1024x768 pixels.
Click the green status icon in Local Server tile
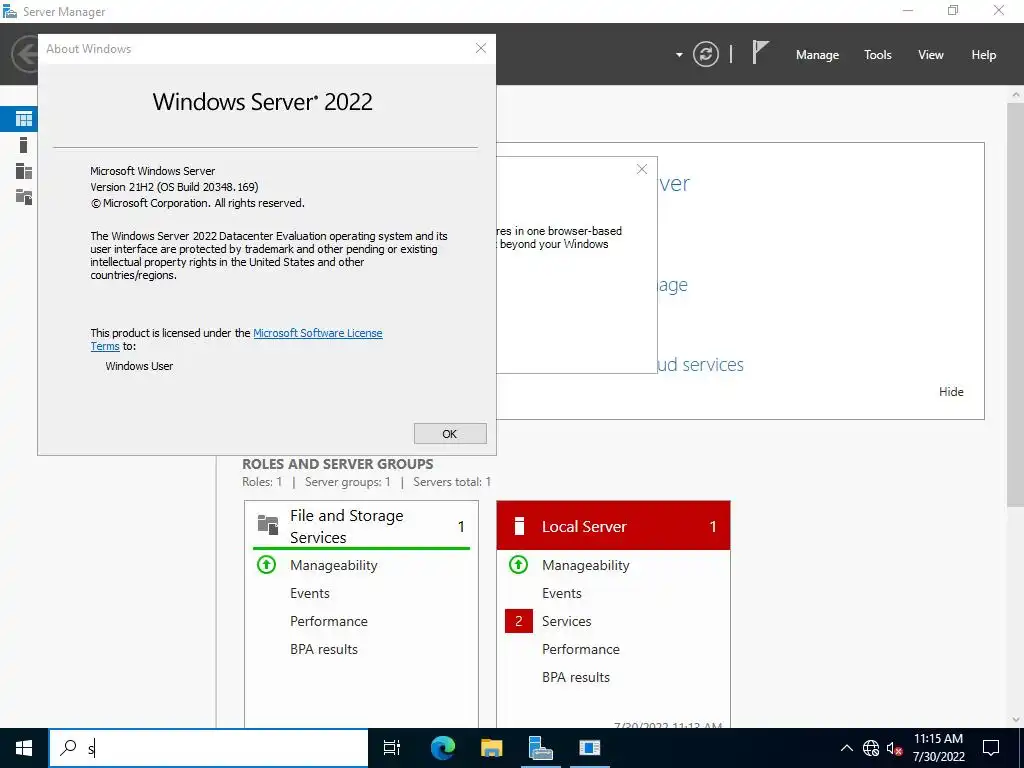pyautogui.click(x=519, y=565)
